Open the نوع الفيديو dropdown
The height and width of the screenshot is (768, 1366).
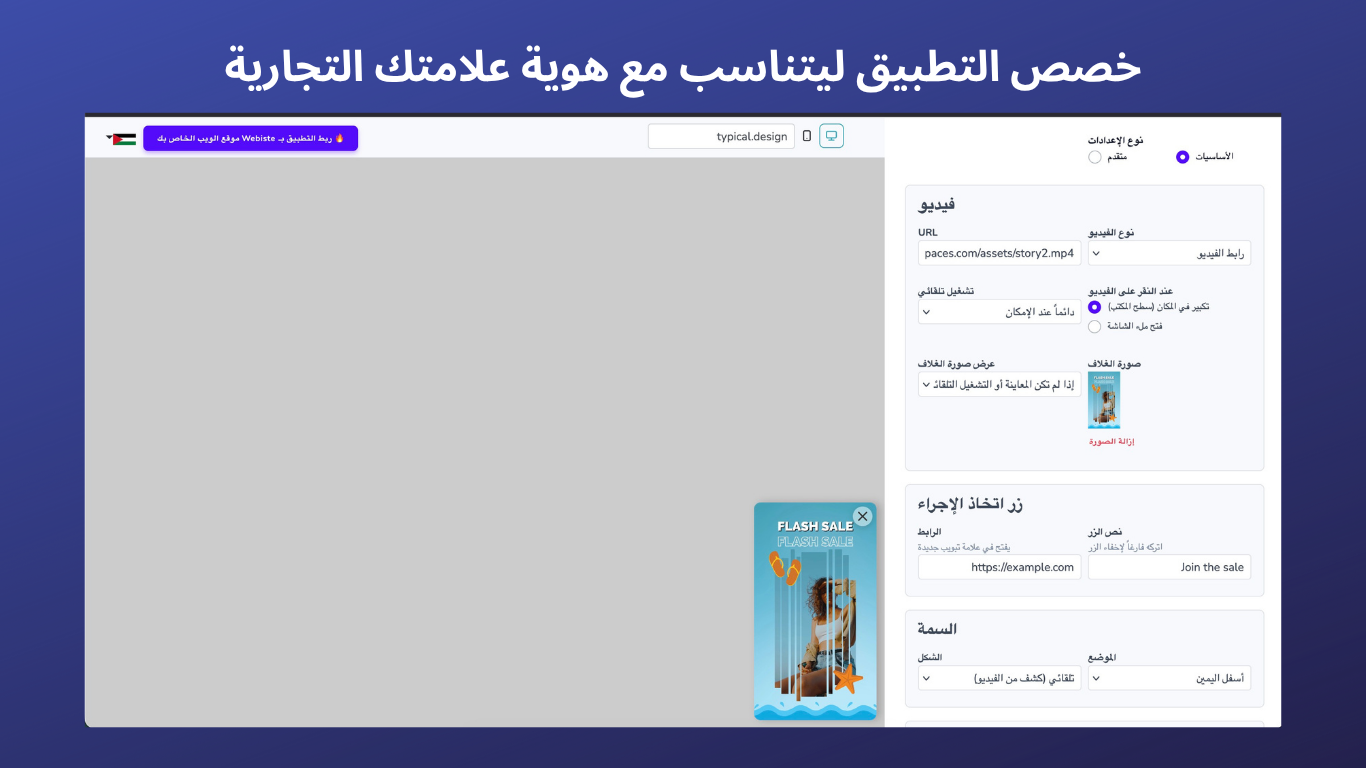point(1169,253)
